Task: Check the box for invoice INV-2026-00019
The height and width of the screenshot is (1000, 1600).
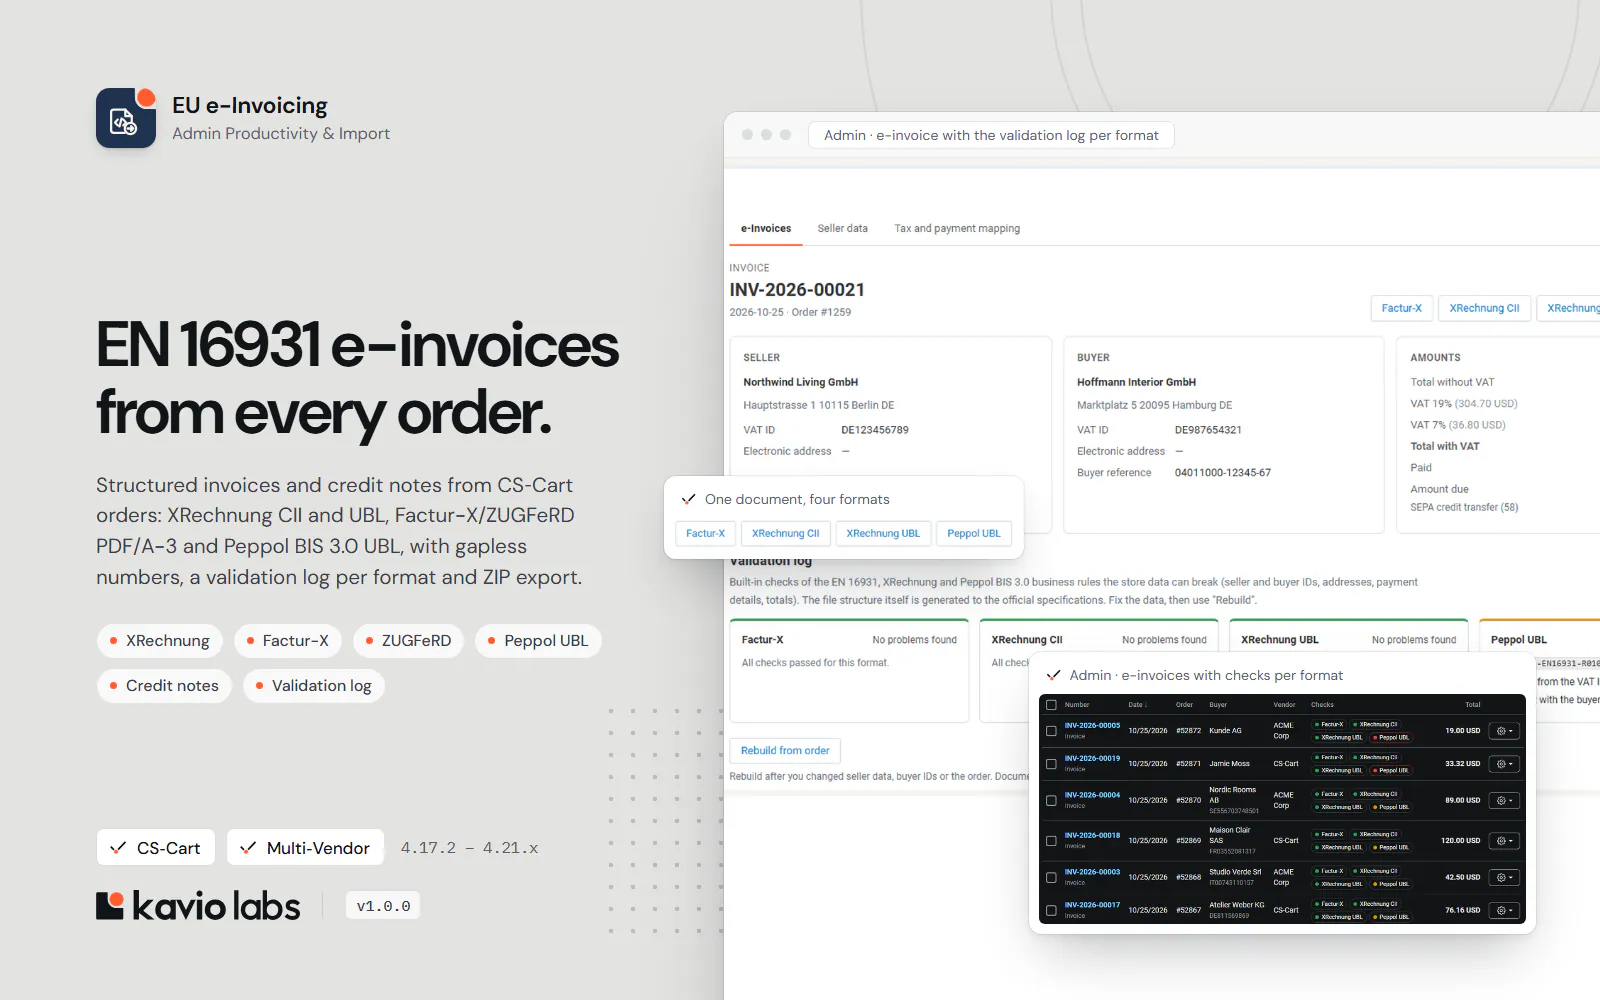Action: pos(1051,764)
